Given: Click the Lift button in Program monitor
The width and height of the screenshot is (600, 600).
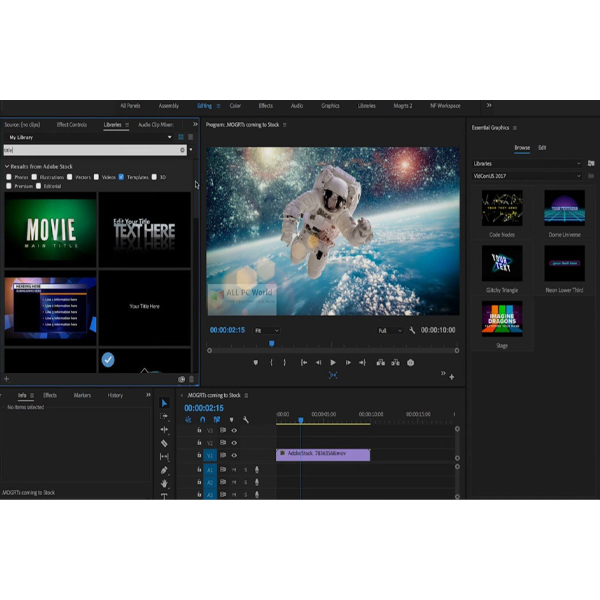Looking at the screenshot, I should [380, 362].
